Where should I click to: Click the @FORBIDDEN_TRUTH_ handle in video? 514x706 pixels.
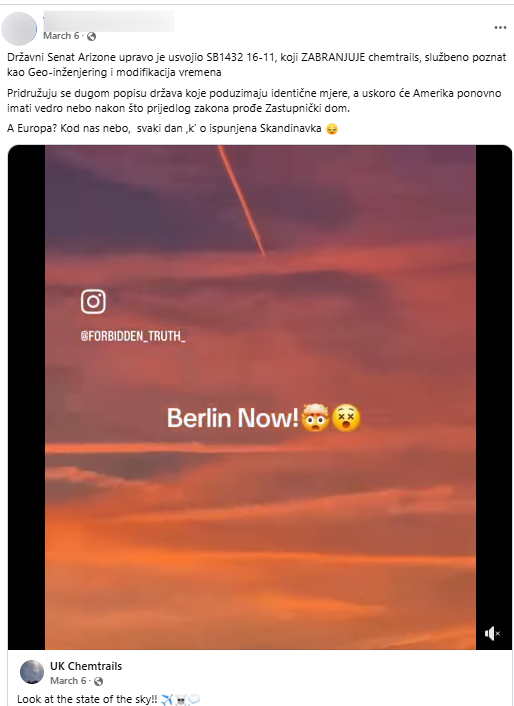click(x=133, y=336)
